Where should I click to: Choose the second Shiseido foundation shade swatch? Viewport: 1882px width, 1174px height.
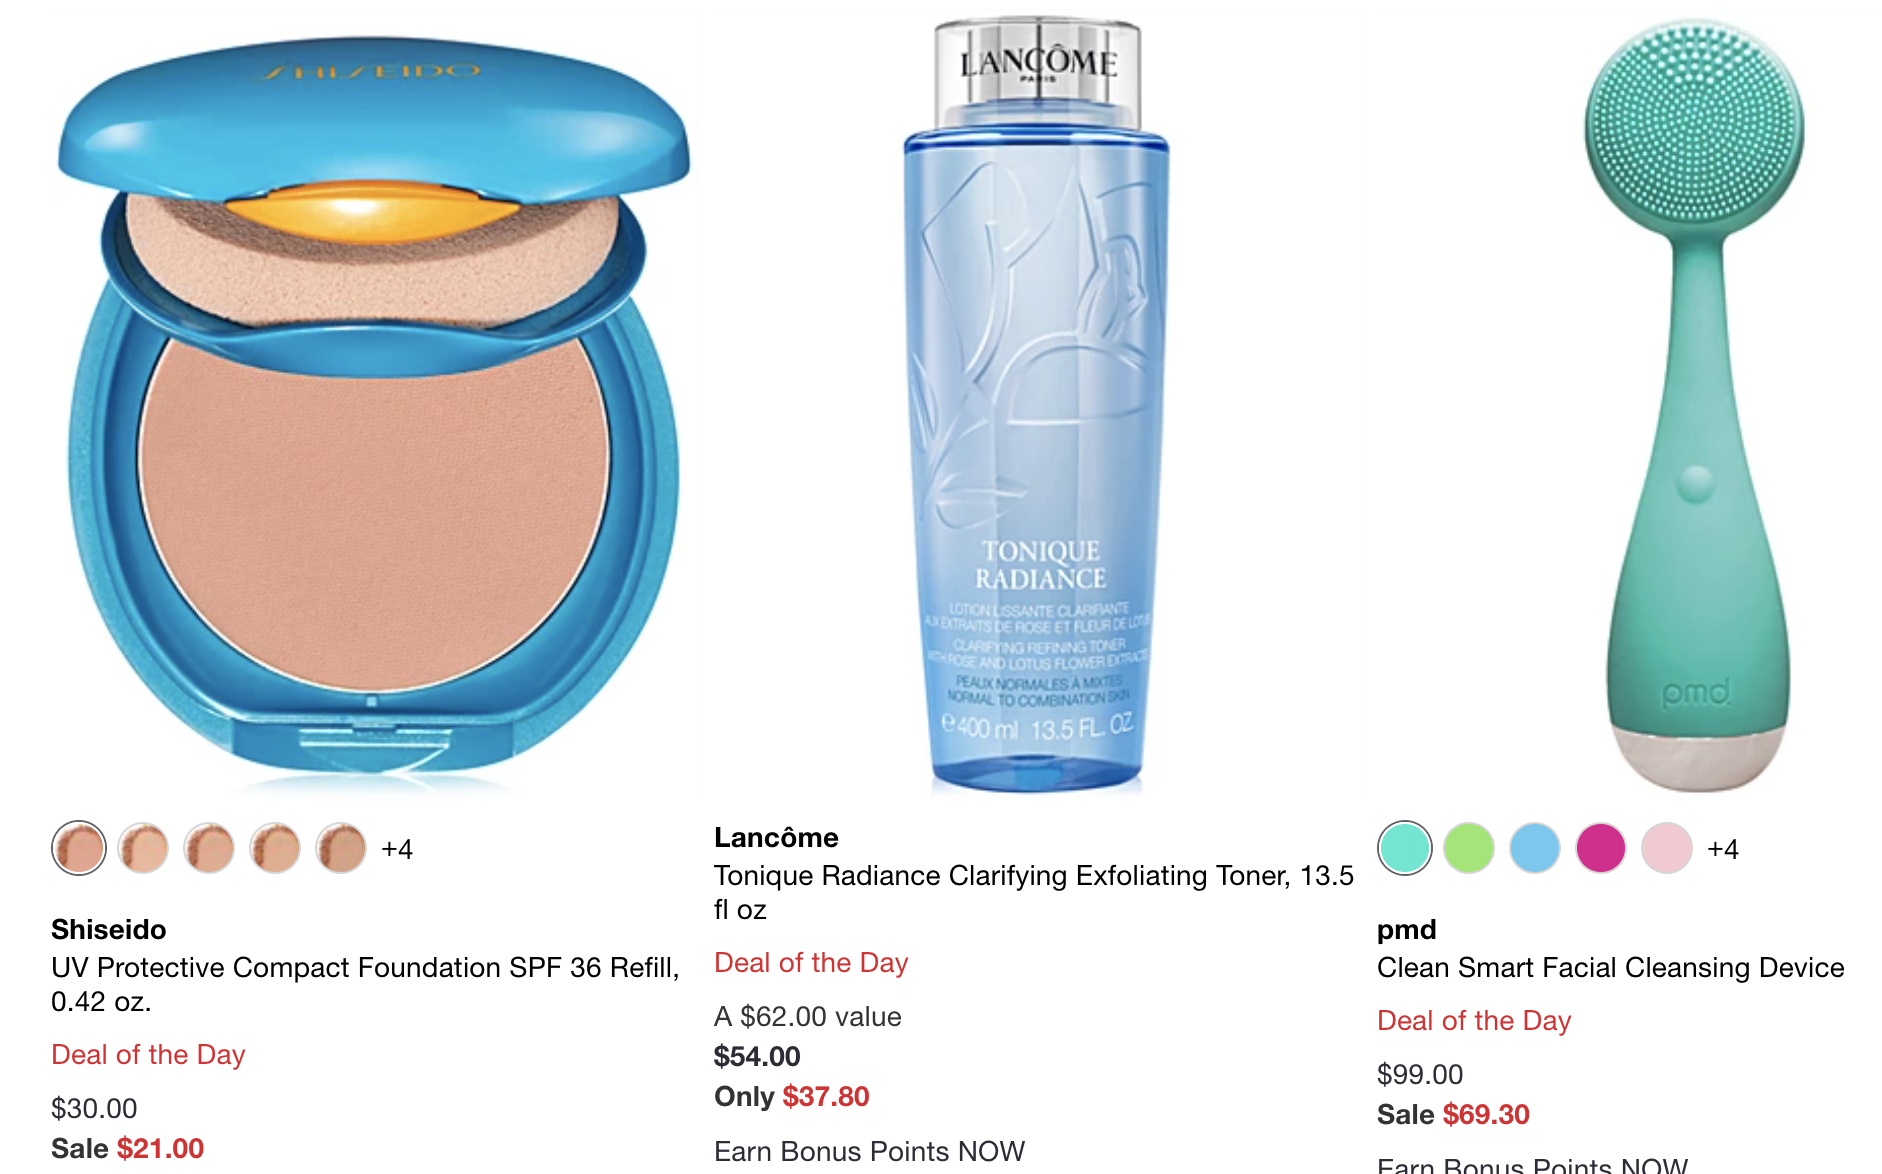(x=143, y=848)
